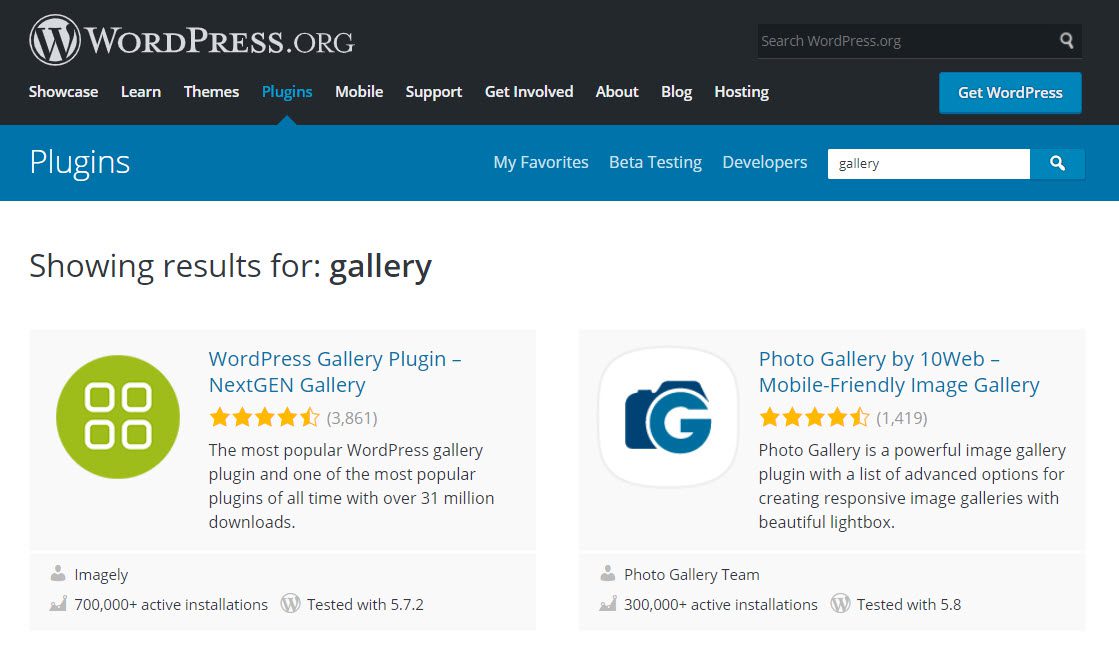Click the person icon next to Photo Gallery Team
Screen dimensions: 1119x646
(x=608, y=574)
